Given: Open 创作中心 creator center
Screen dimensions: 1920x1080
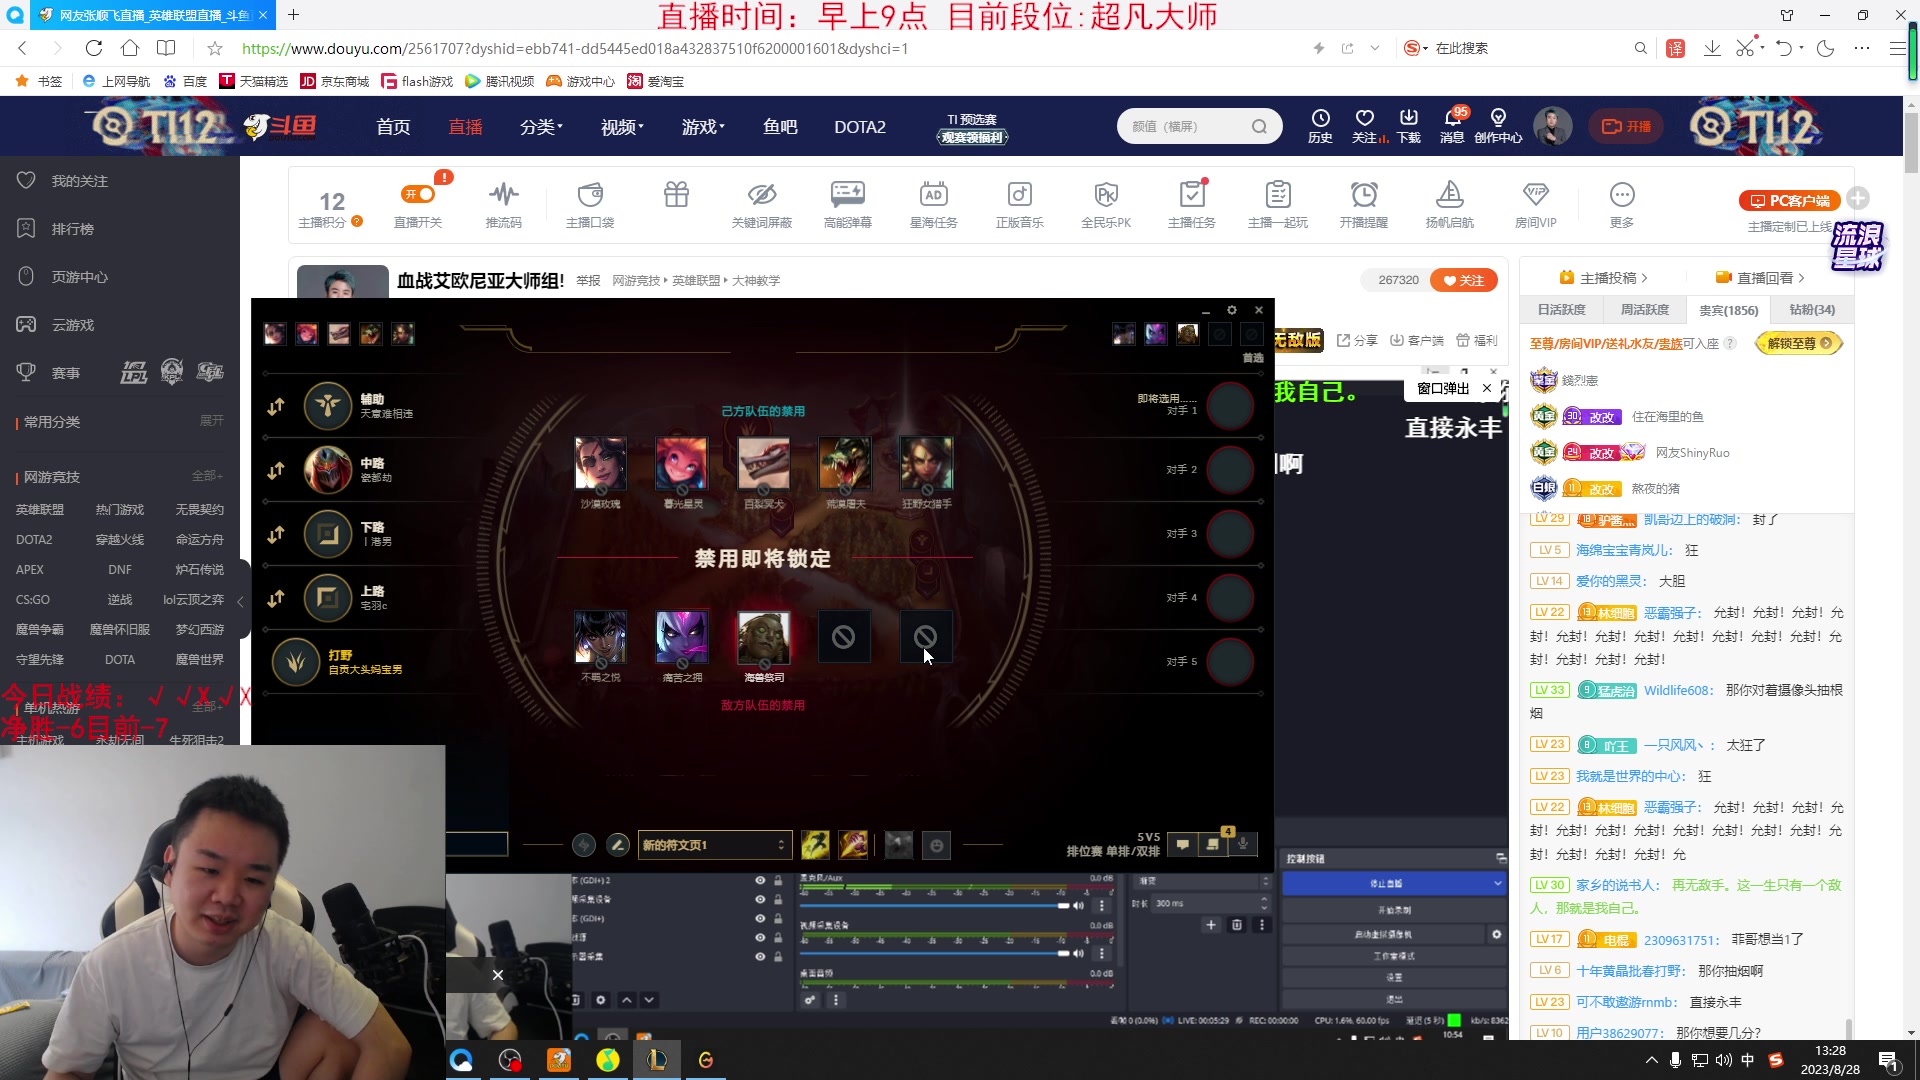Looking at the screenshot, I should pyautogui.click(x=1498, y=126).
